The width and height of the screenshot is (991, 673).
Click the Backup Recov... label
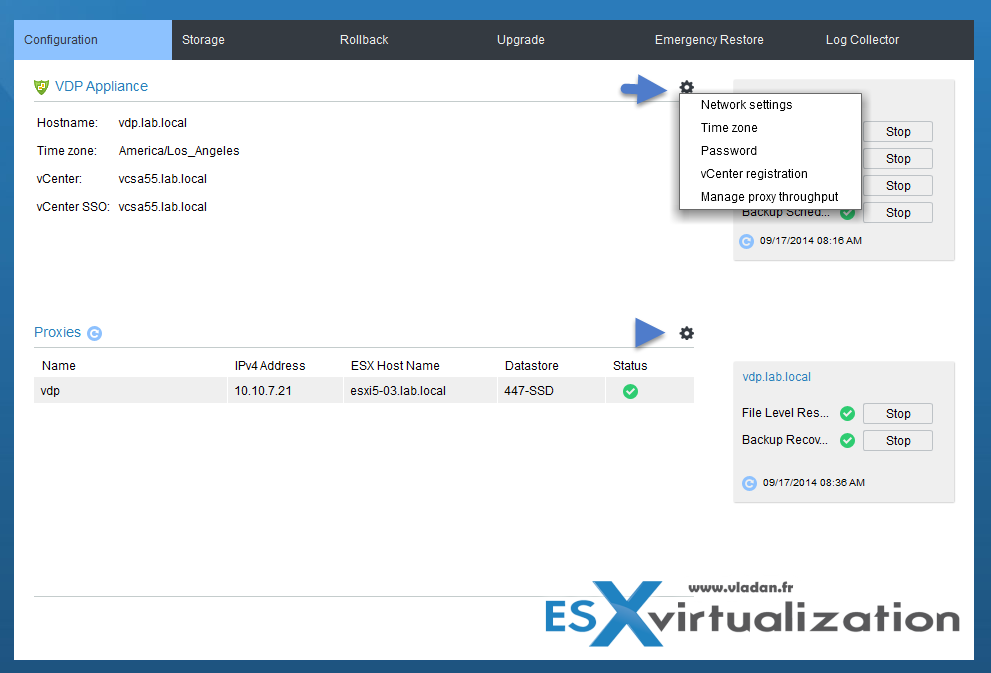[x=785, y=440]
